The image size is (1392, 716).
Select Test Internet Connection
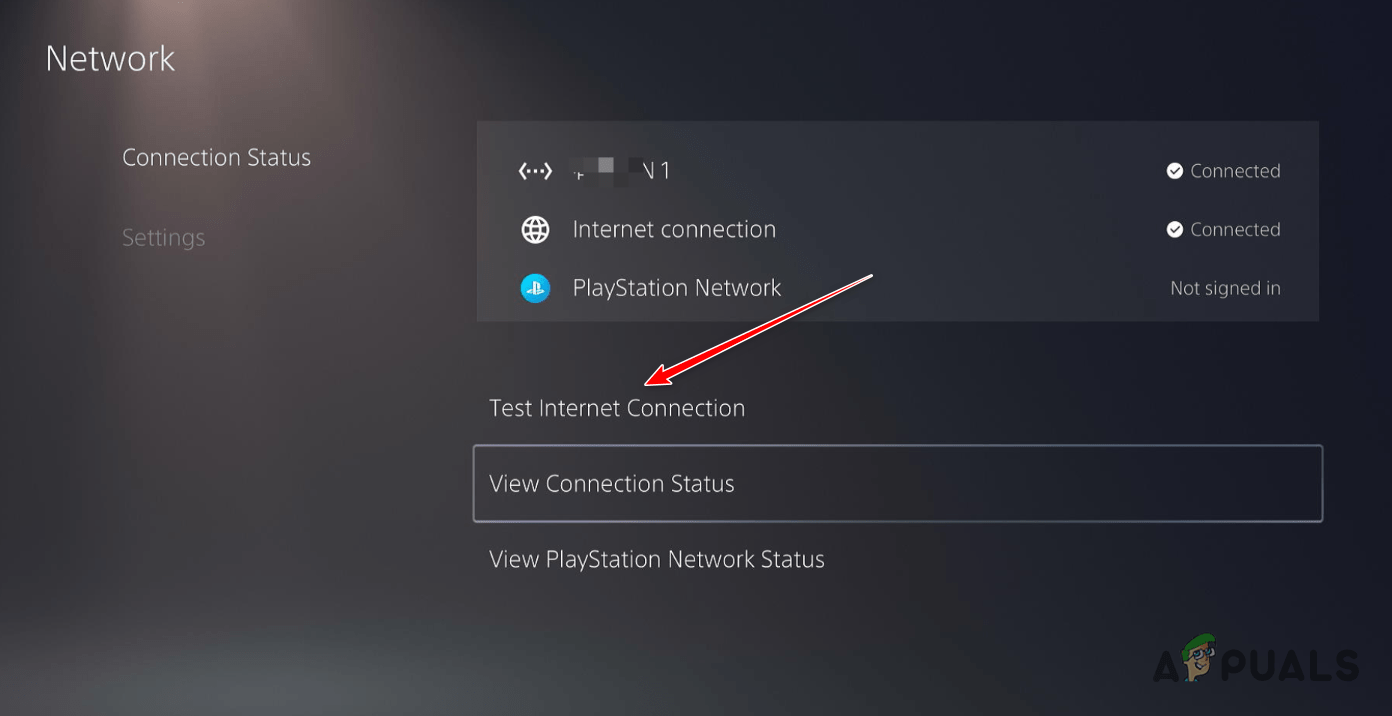617,408
